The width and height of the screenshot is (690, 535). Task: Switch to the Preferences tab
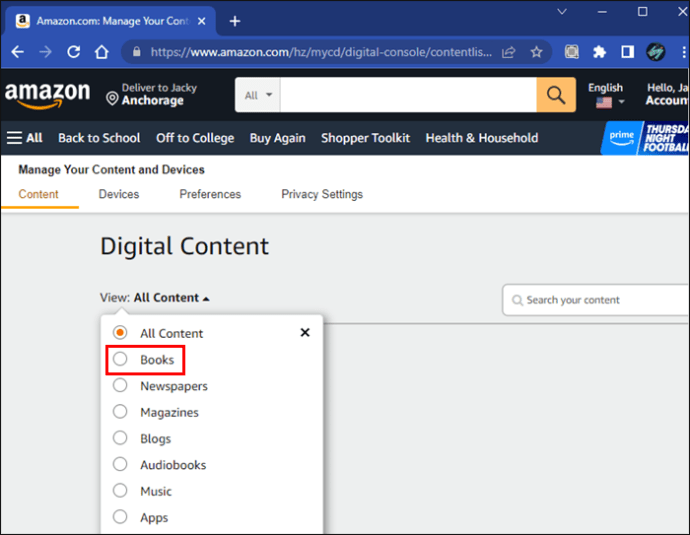(210, 194)
